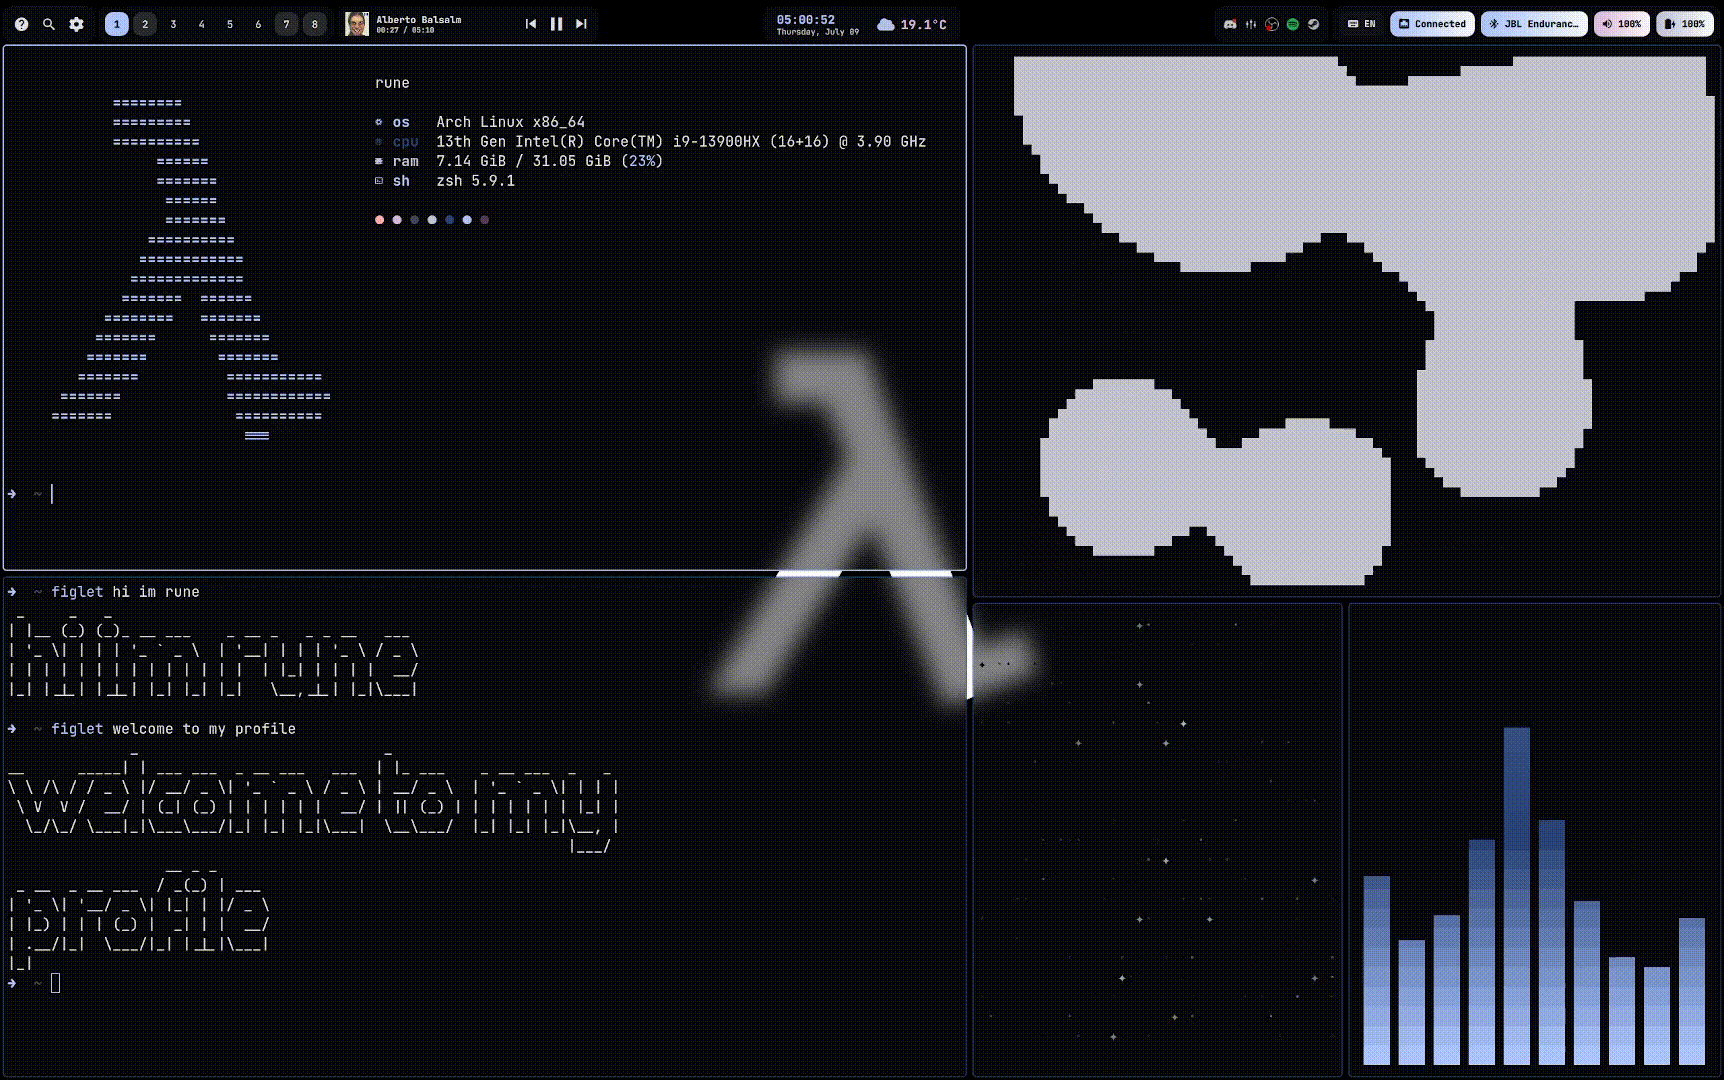
Task: Click the tallest bar in the audio visualizer
Action: coord(1517,896)
